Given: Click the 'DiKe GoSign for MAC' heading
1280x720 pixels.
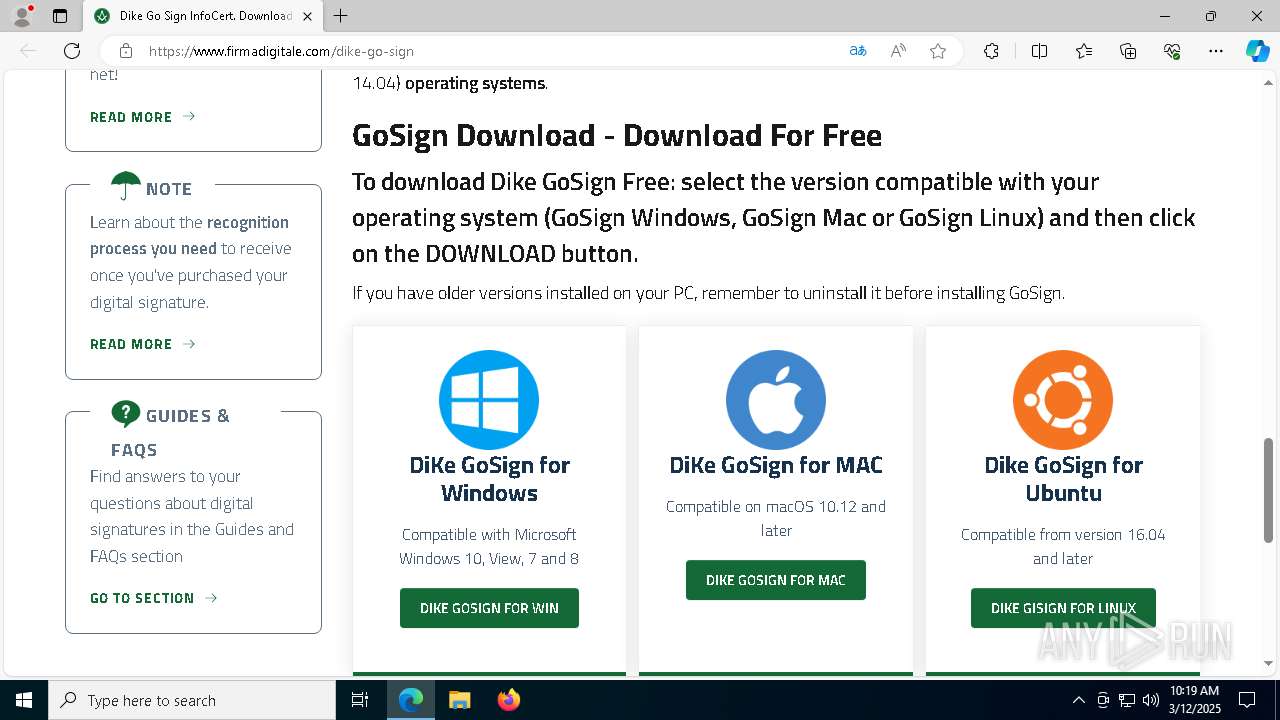Looking at the screenshot, I should point(776,465).
